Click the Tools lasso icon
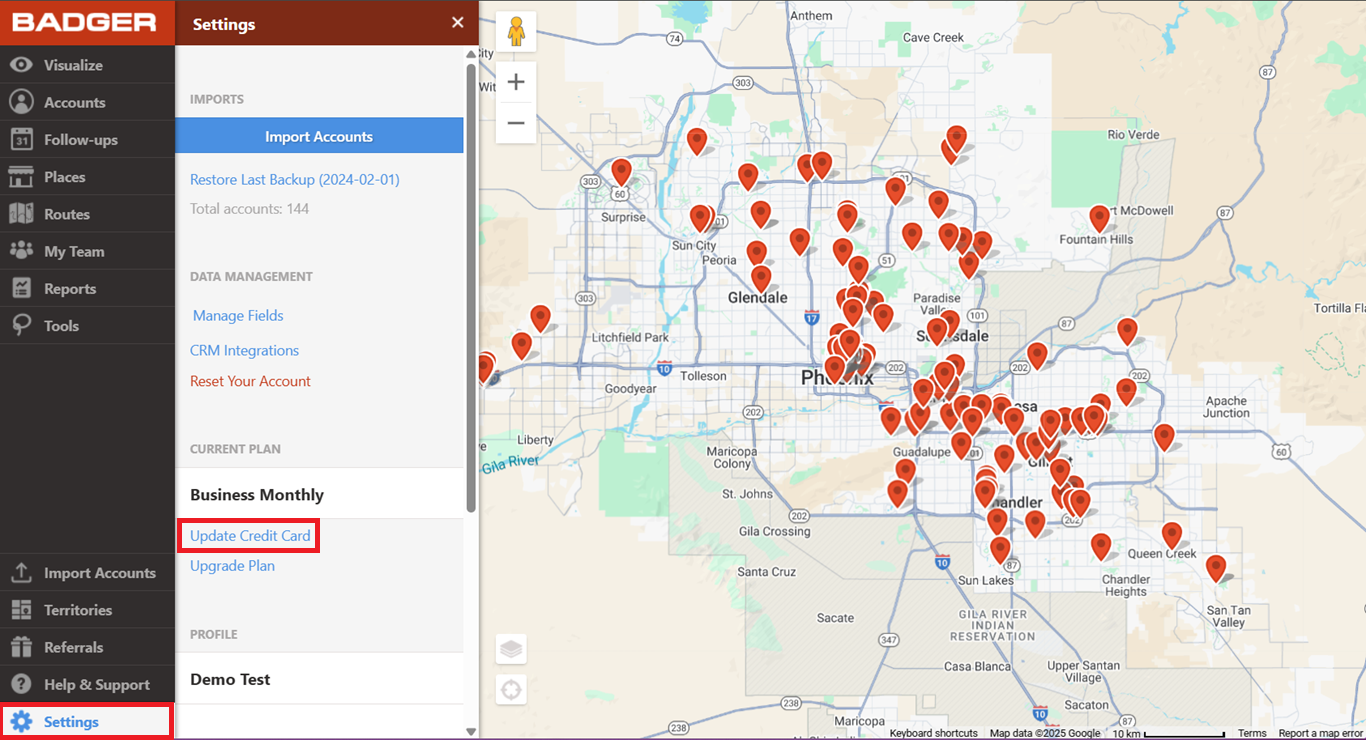This screenshot has height=740, width=1366. click(x=21, y=326)
